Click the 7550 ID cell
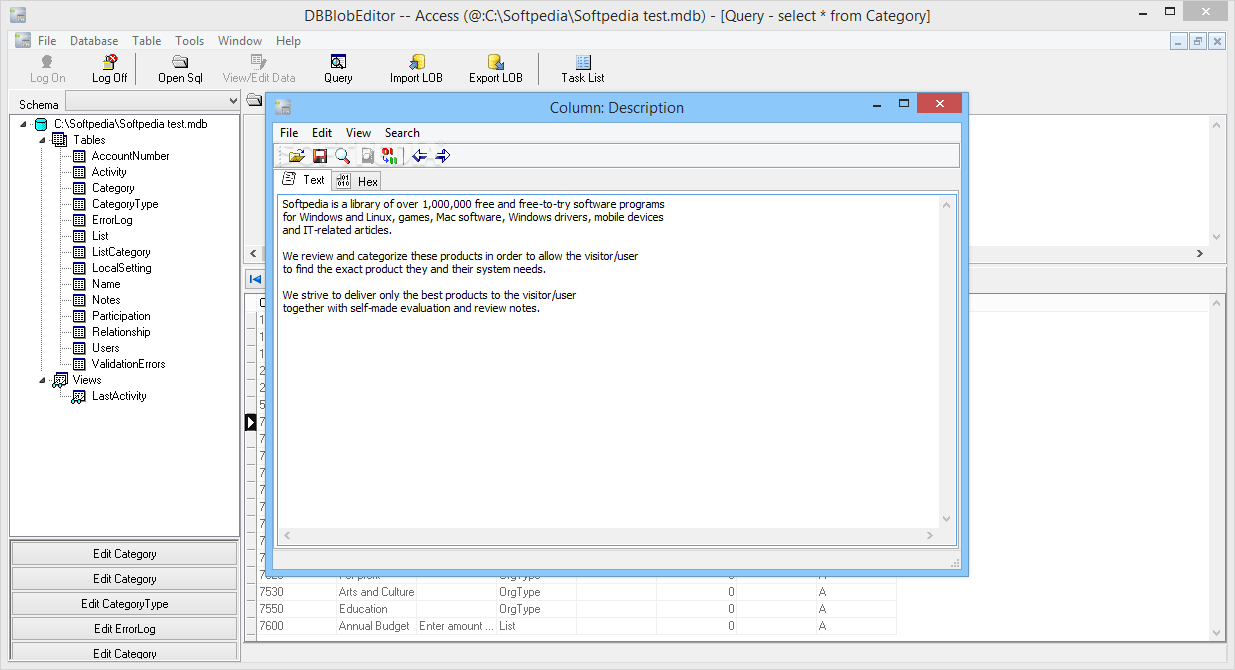The height and width of the screenshot is (670, 1235). tap(295, 609)
